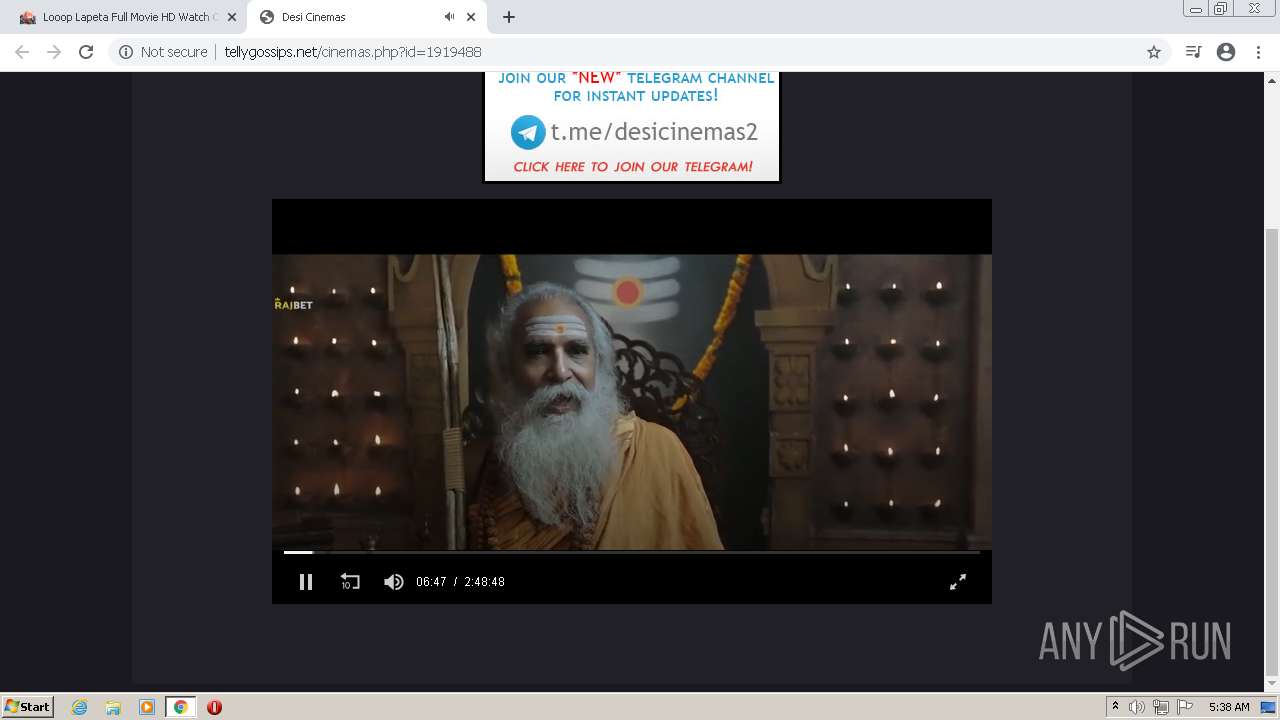Show hidden system tray icons
The width and height of the screenshot is (1280, 720).
1115,707
